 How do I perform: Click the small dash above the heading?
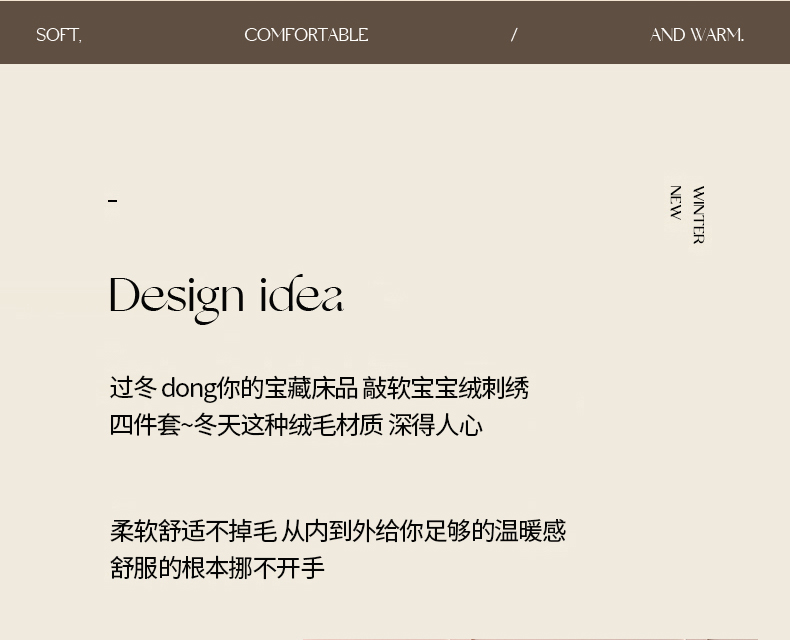click(113, 201)
